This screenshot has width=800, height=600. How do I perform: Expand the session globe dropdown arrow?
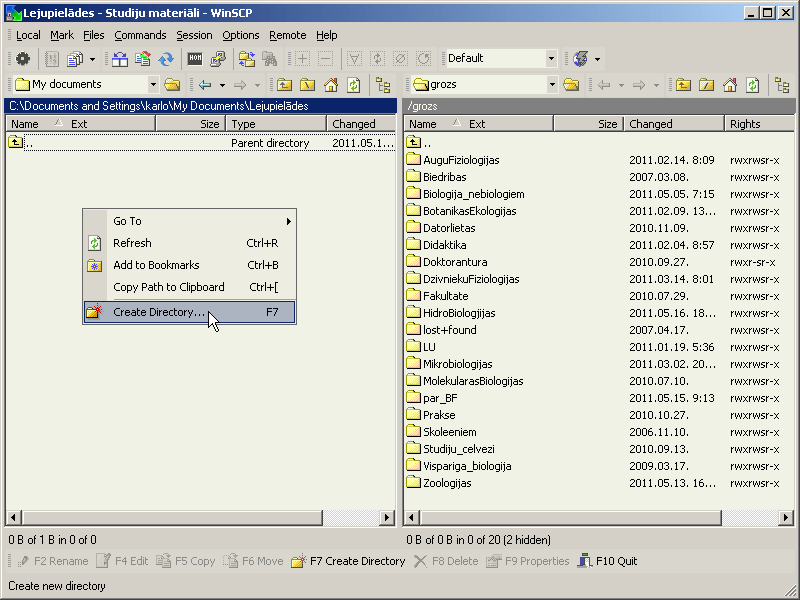tap(597, 59)
